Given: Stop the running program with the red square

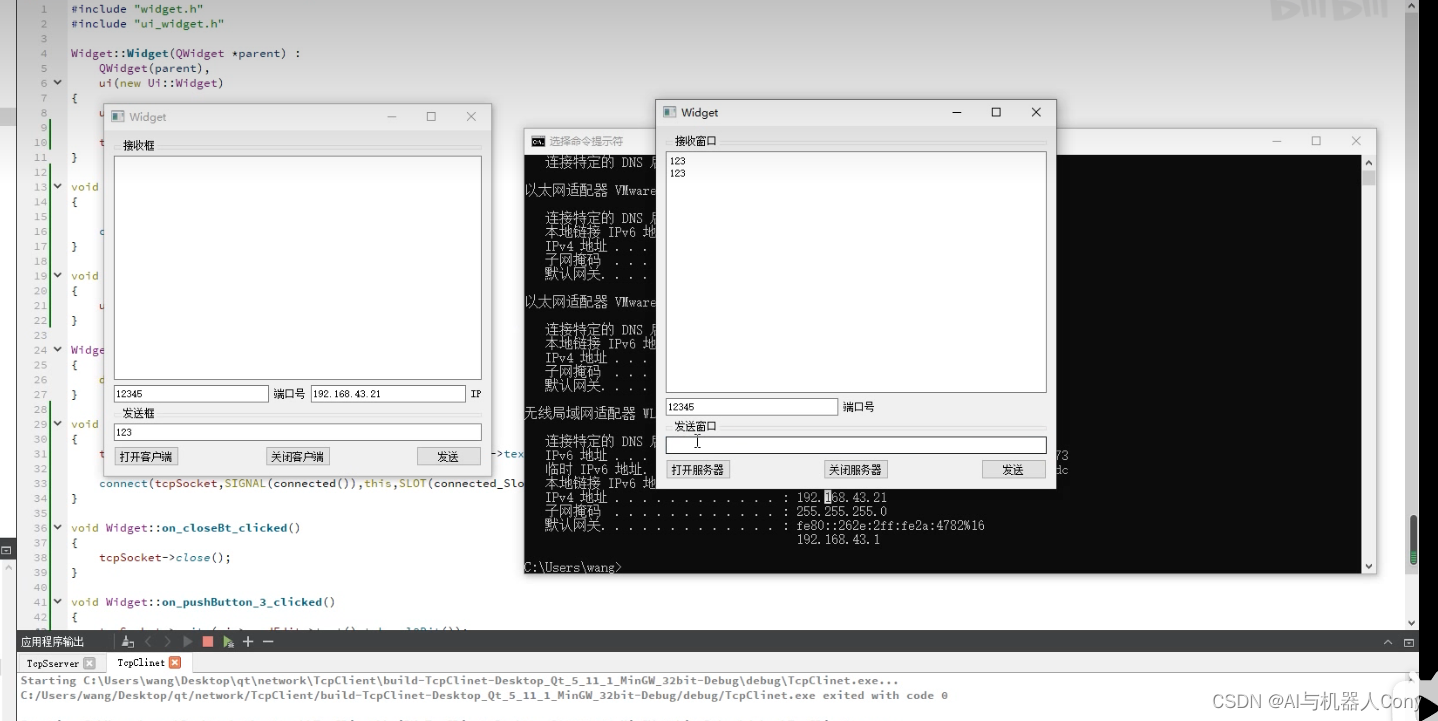Looking at the screenshot, I should tap(208, 642).
